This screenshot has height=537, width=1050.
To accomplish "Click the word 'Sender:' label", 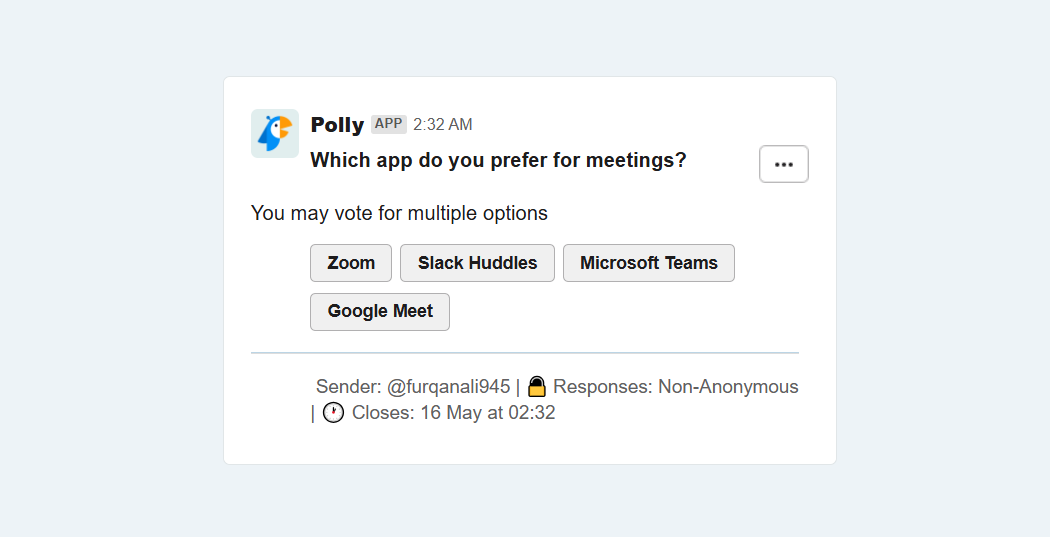I will click(348, 386).
